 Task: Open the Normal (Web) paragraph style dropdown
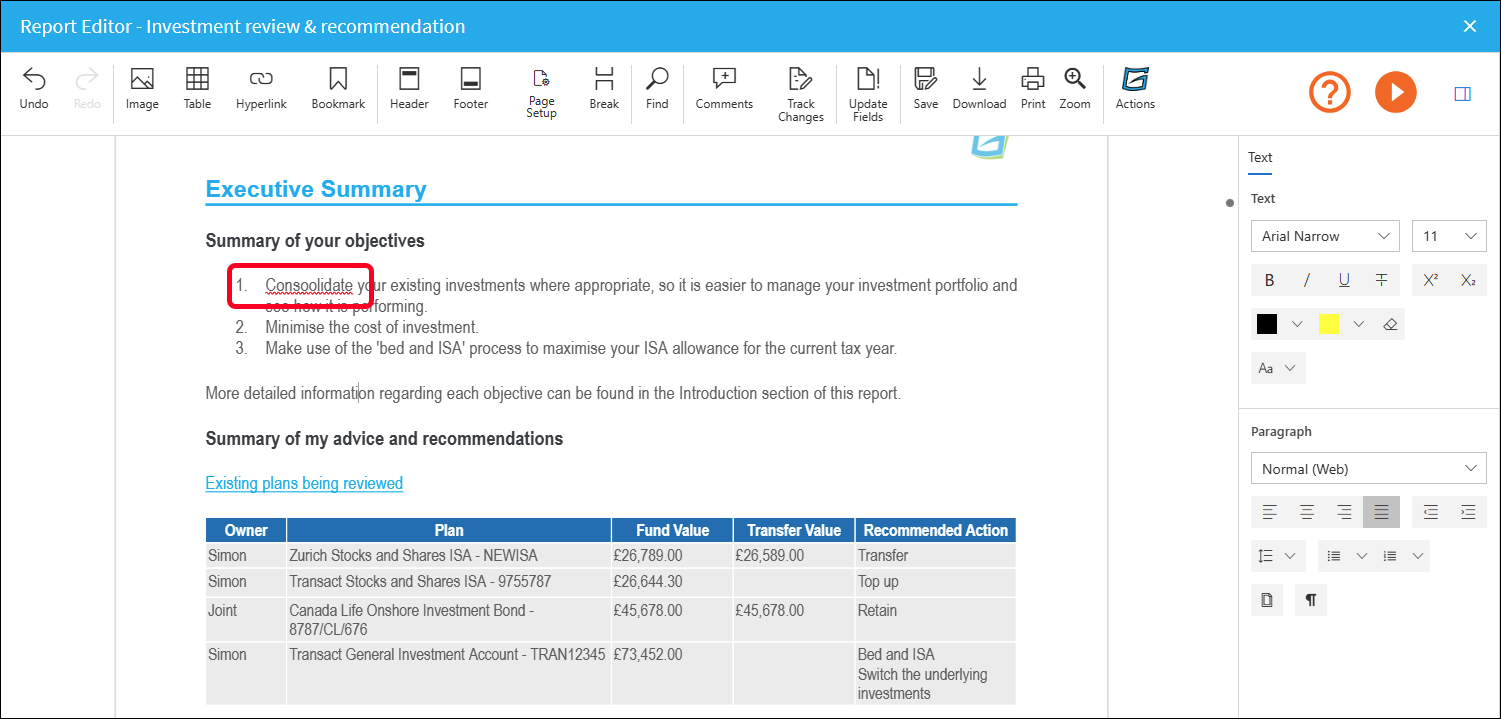click(x=1369, y=468)
